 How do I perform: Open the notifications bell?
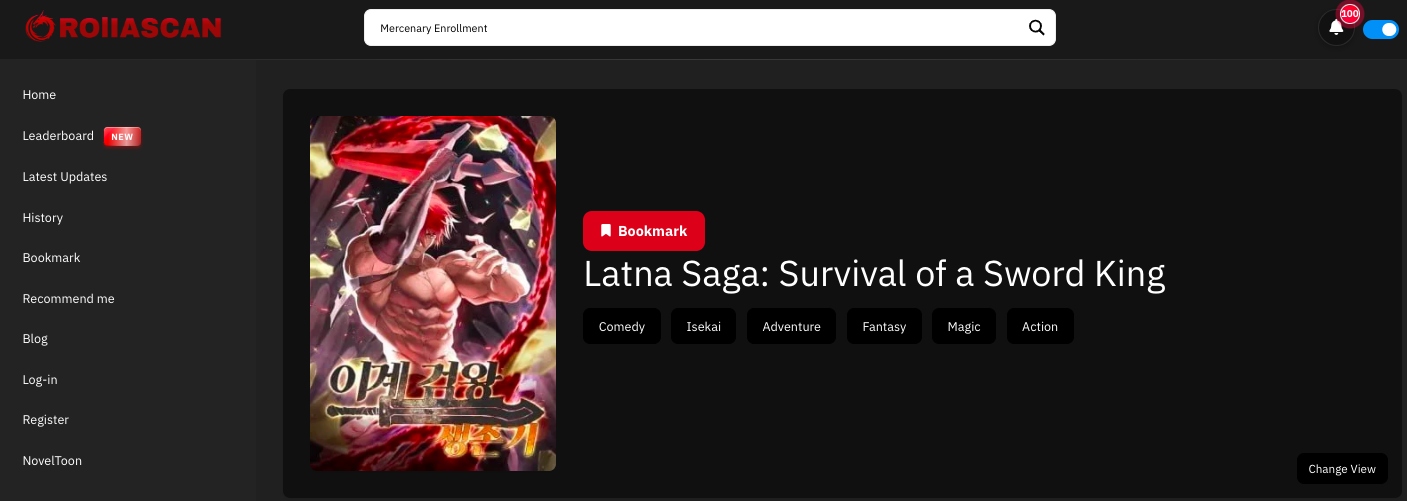(1336, 28)
